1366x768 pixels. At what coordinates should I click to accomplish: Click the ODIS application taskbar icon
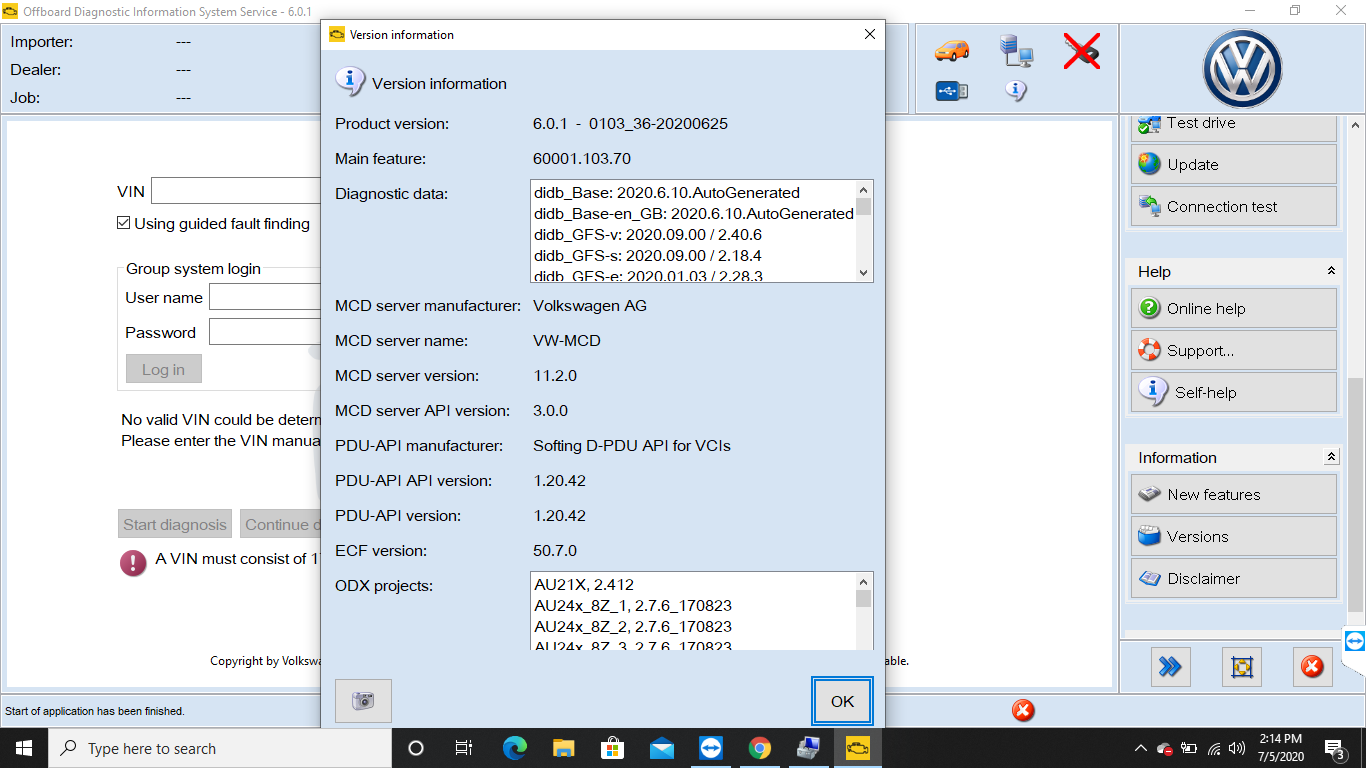click(858, 748)
